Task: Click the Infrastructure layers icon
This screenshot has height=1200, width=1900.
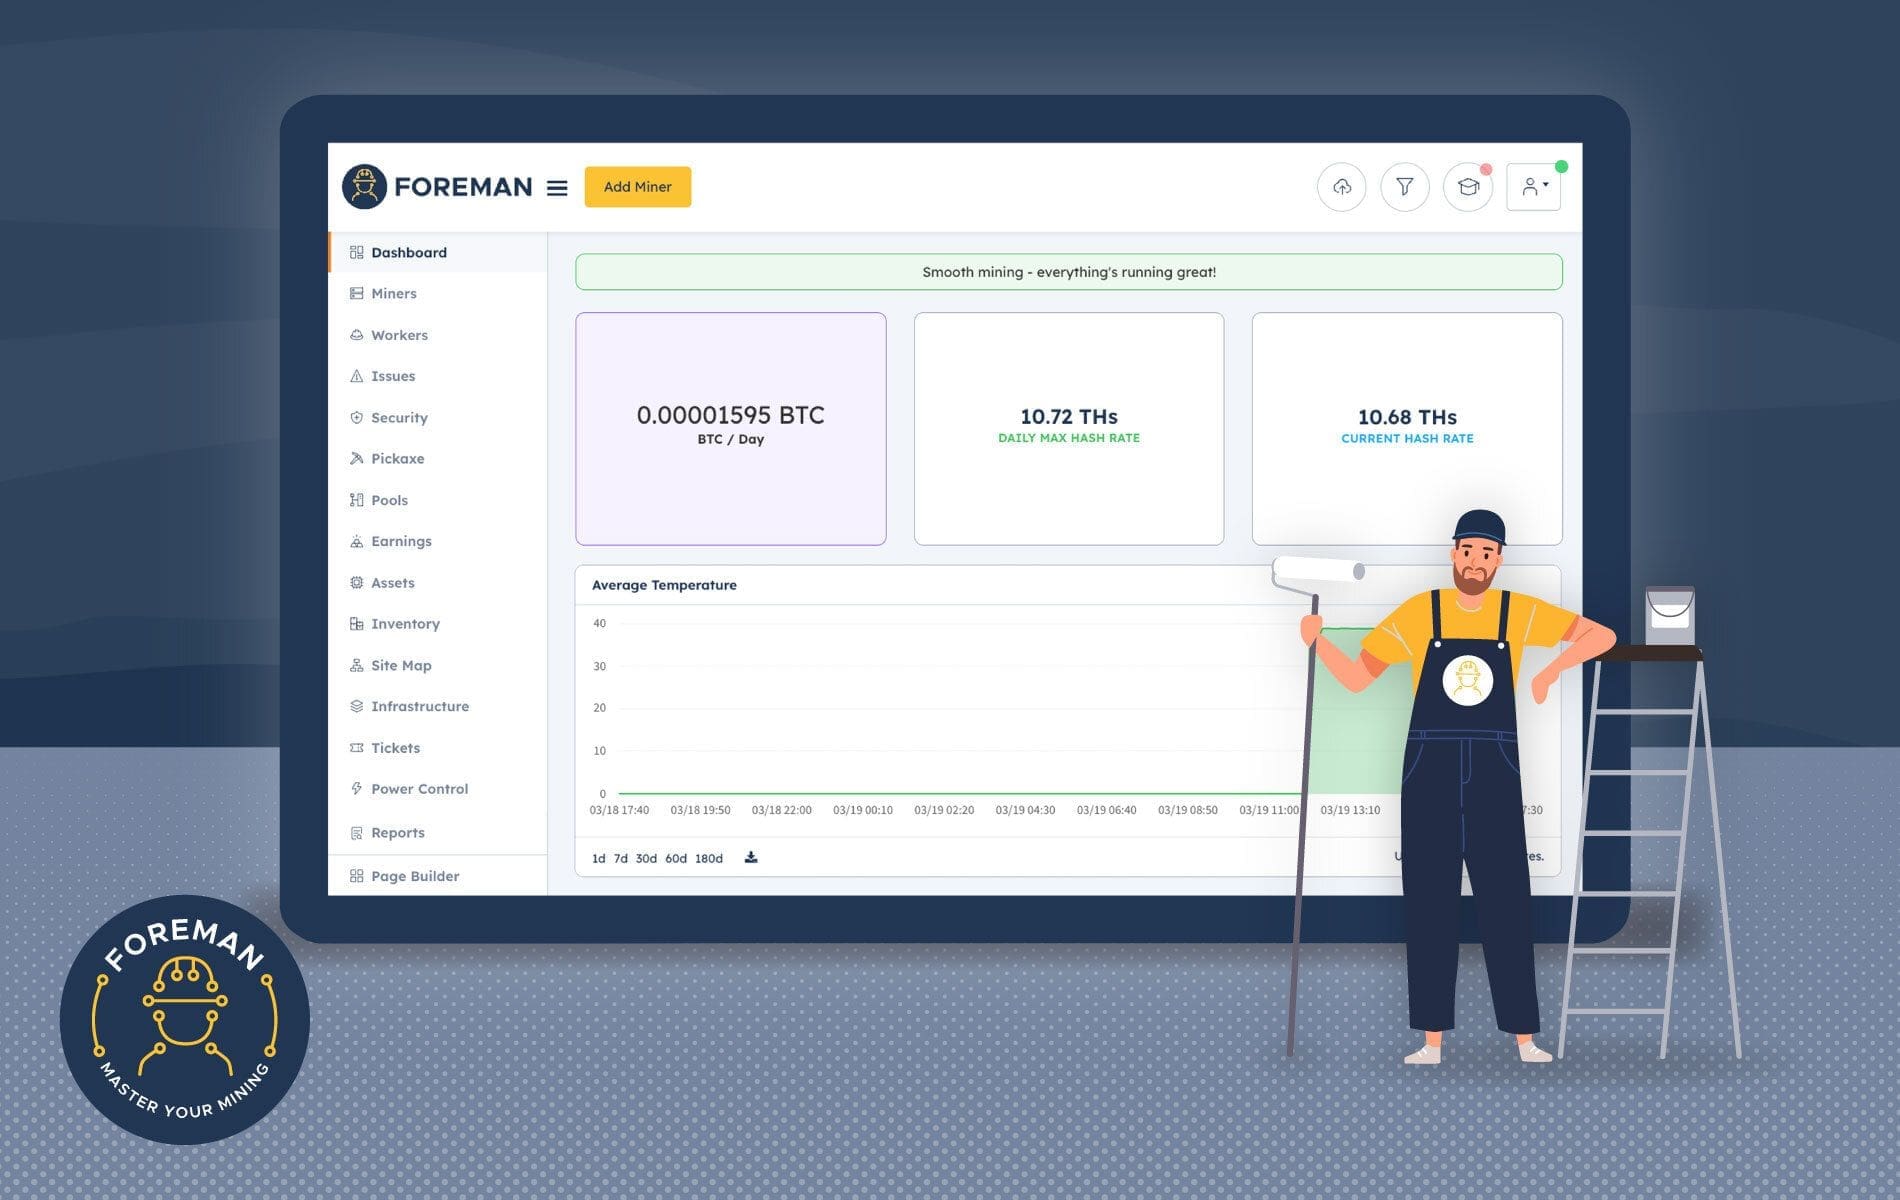Action: pos(356,706)
